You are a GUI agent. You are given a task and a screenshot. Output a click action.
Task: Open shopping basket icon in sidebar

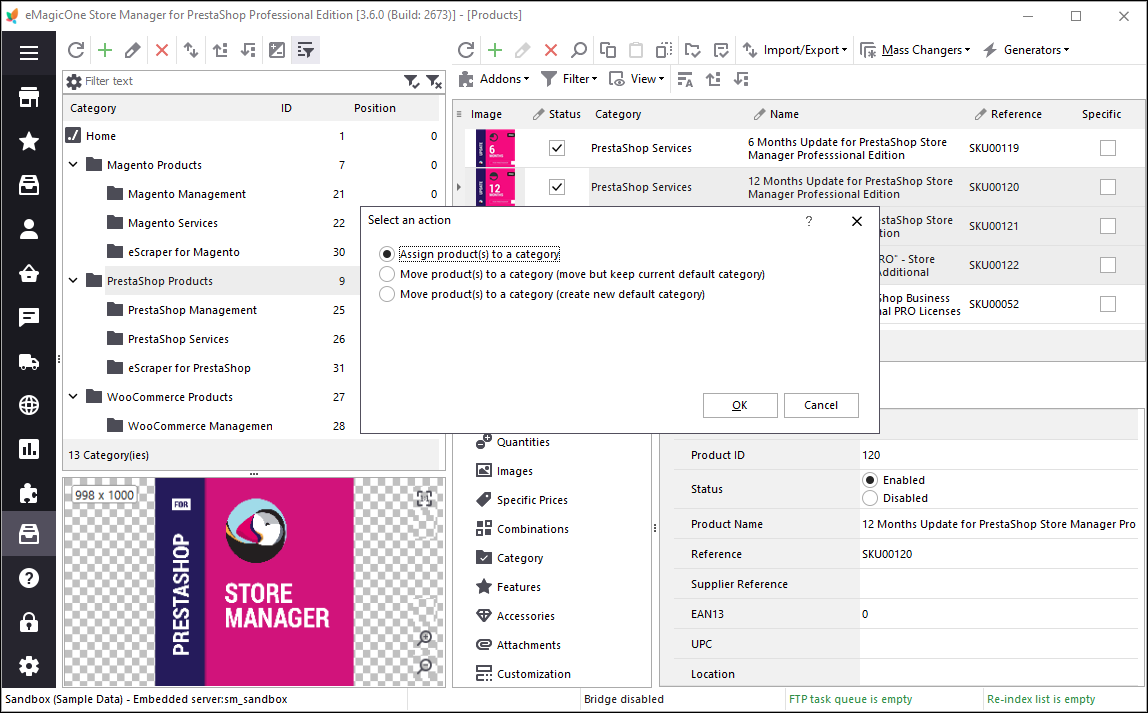29,273
